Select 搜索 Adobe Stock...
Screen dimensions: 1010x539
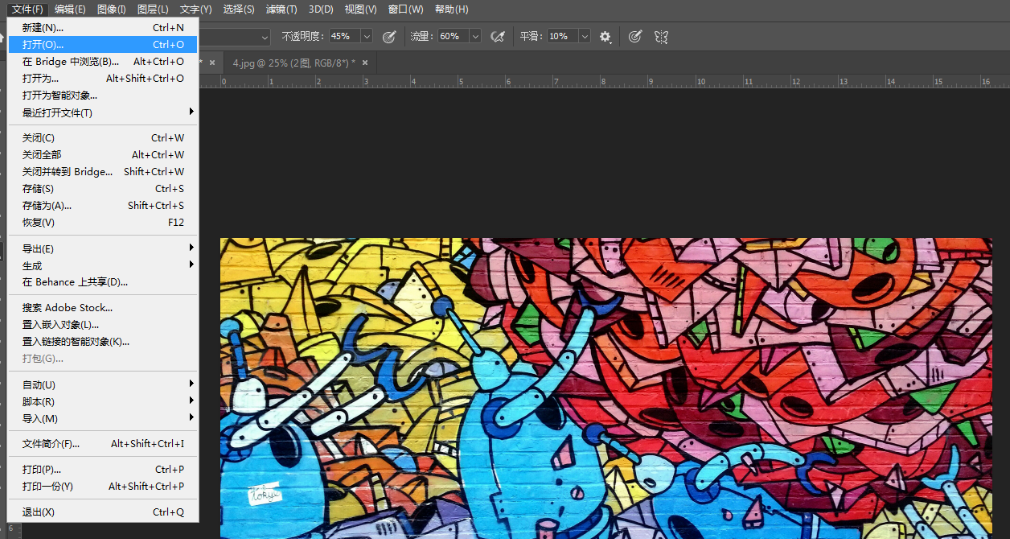point(102,308)
